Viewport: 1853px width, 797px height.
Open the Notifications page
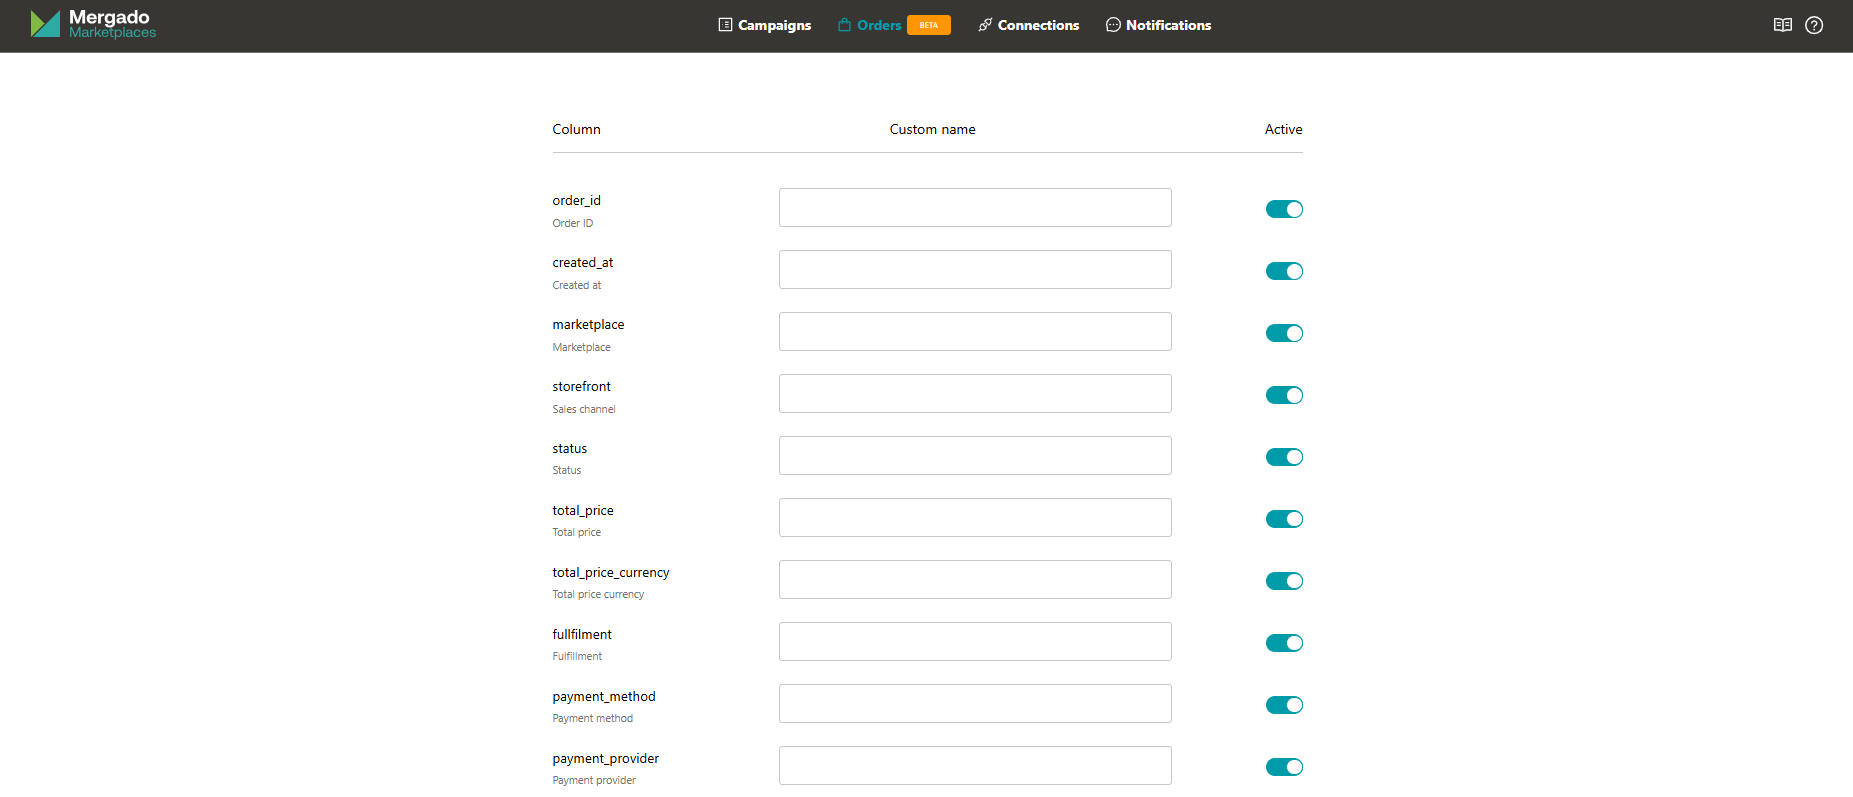point(1158,25)
